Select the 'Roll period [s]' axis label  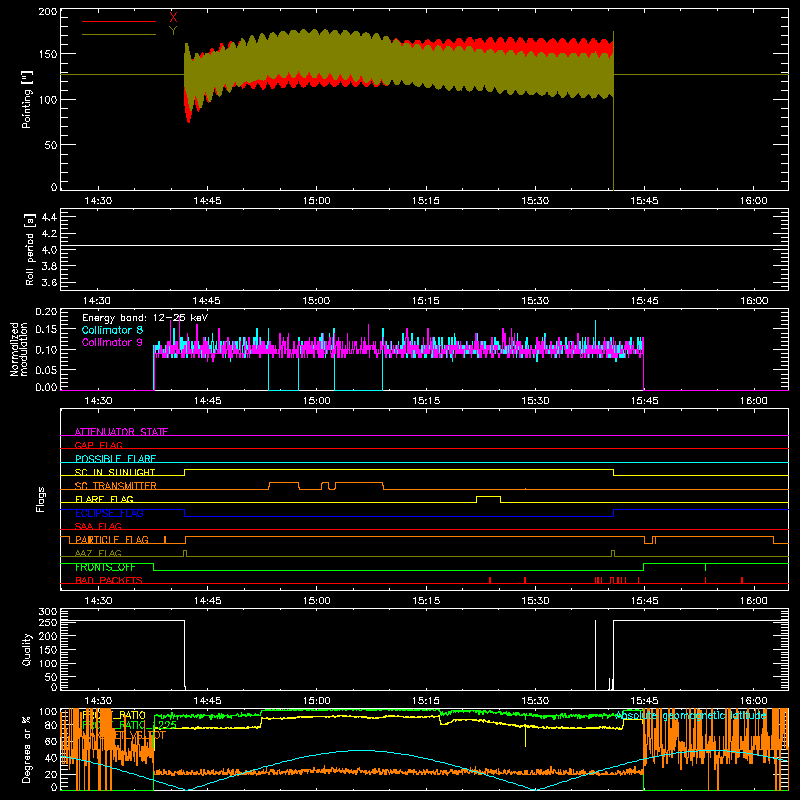[x=30, y=249]
